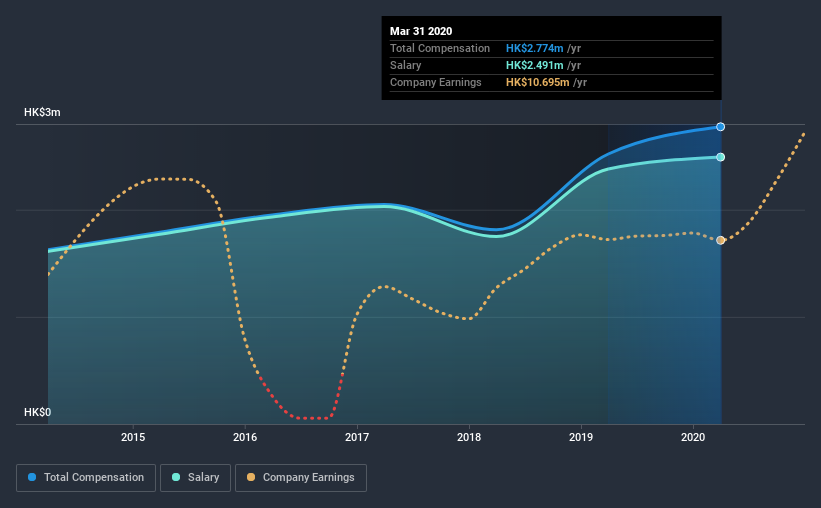Viewport: 821px width, 508px height.
Task: Toggle the Total Compensation legend button
Action: [x=86, y=478]
